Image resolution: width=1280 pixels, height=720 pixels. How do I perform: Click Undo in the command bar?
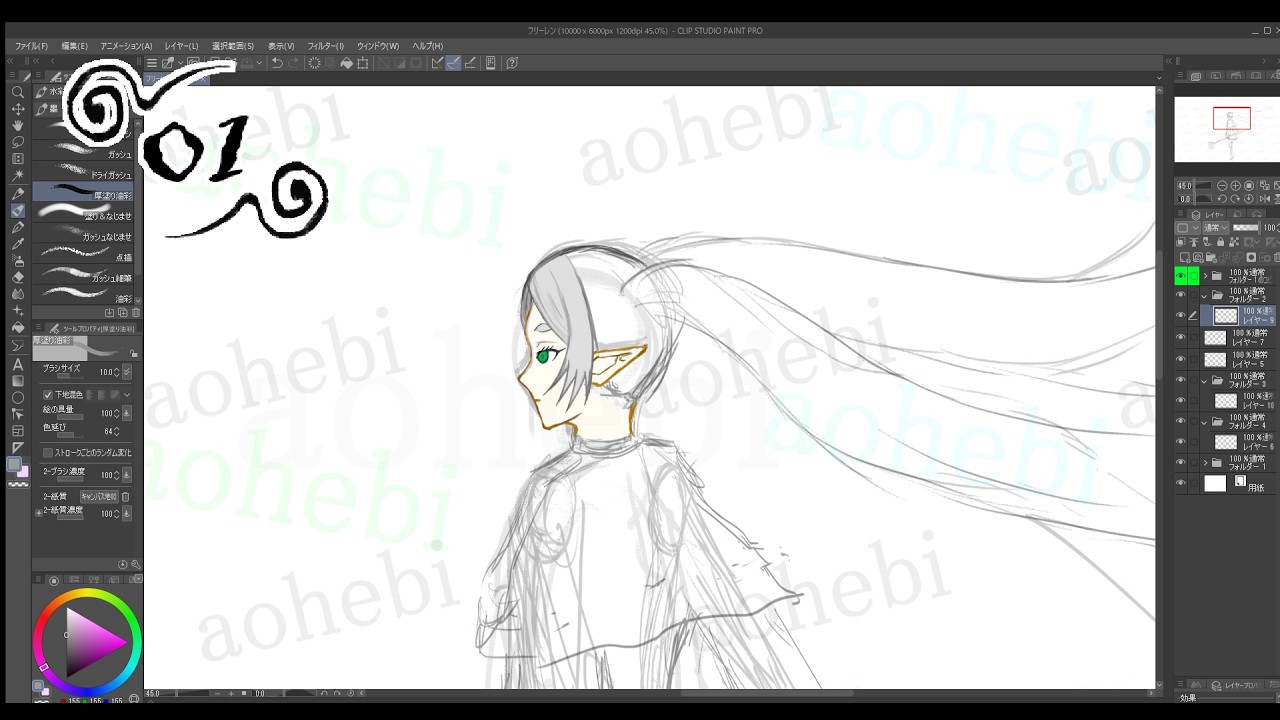tap(277, 63)
